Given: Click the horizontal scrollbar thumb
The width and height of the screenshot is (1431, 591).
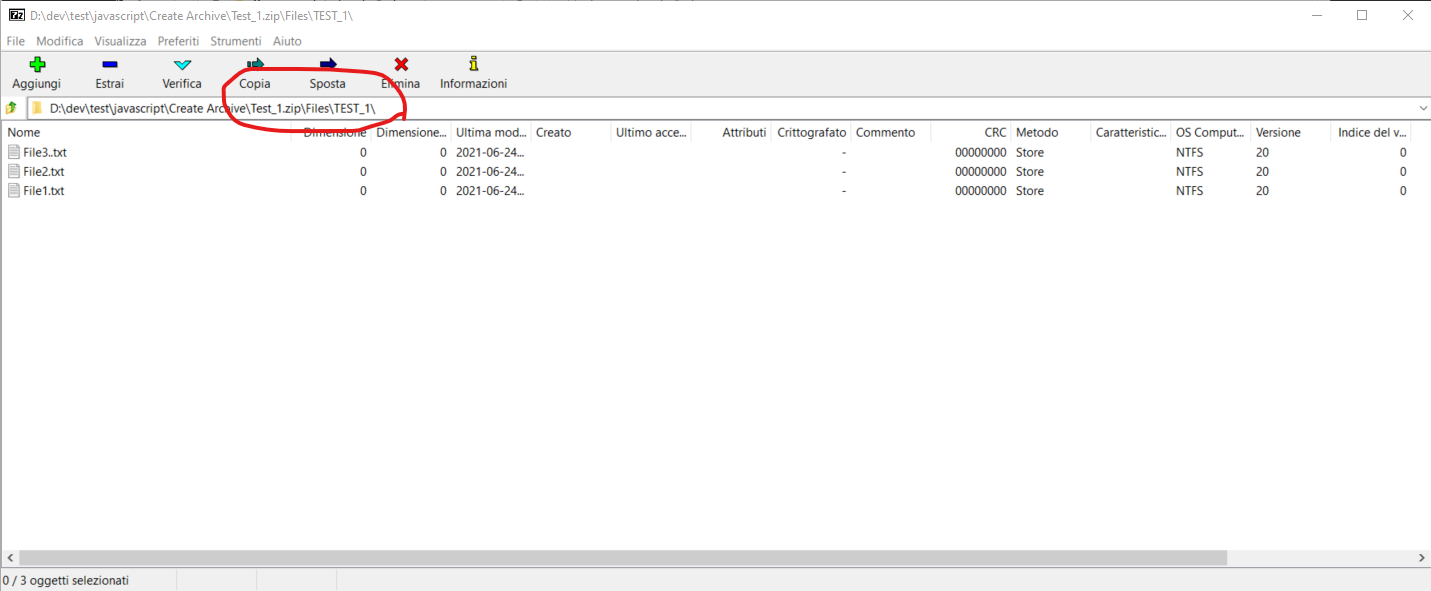Looking at the screenshot, I should click(x=623, y=558).
